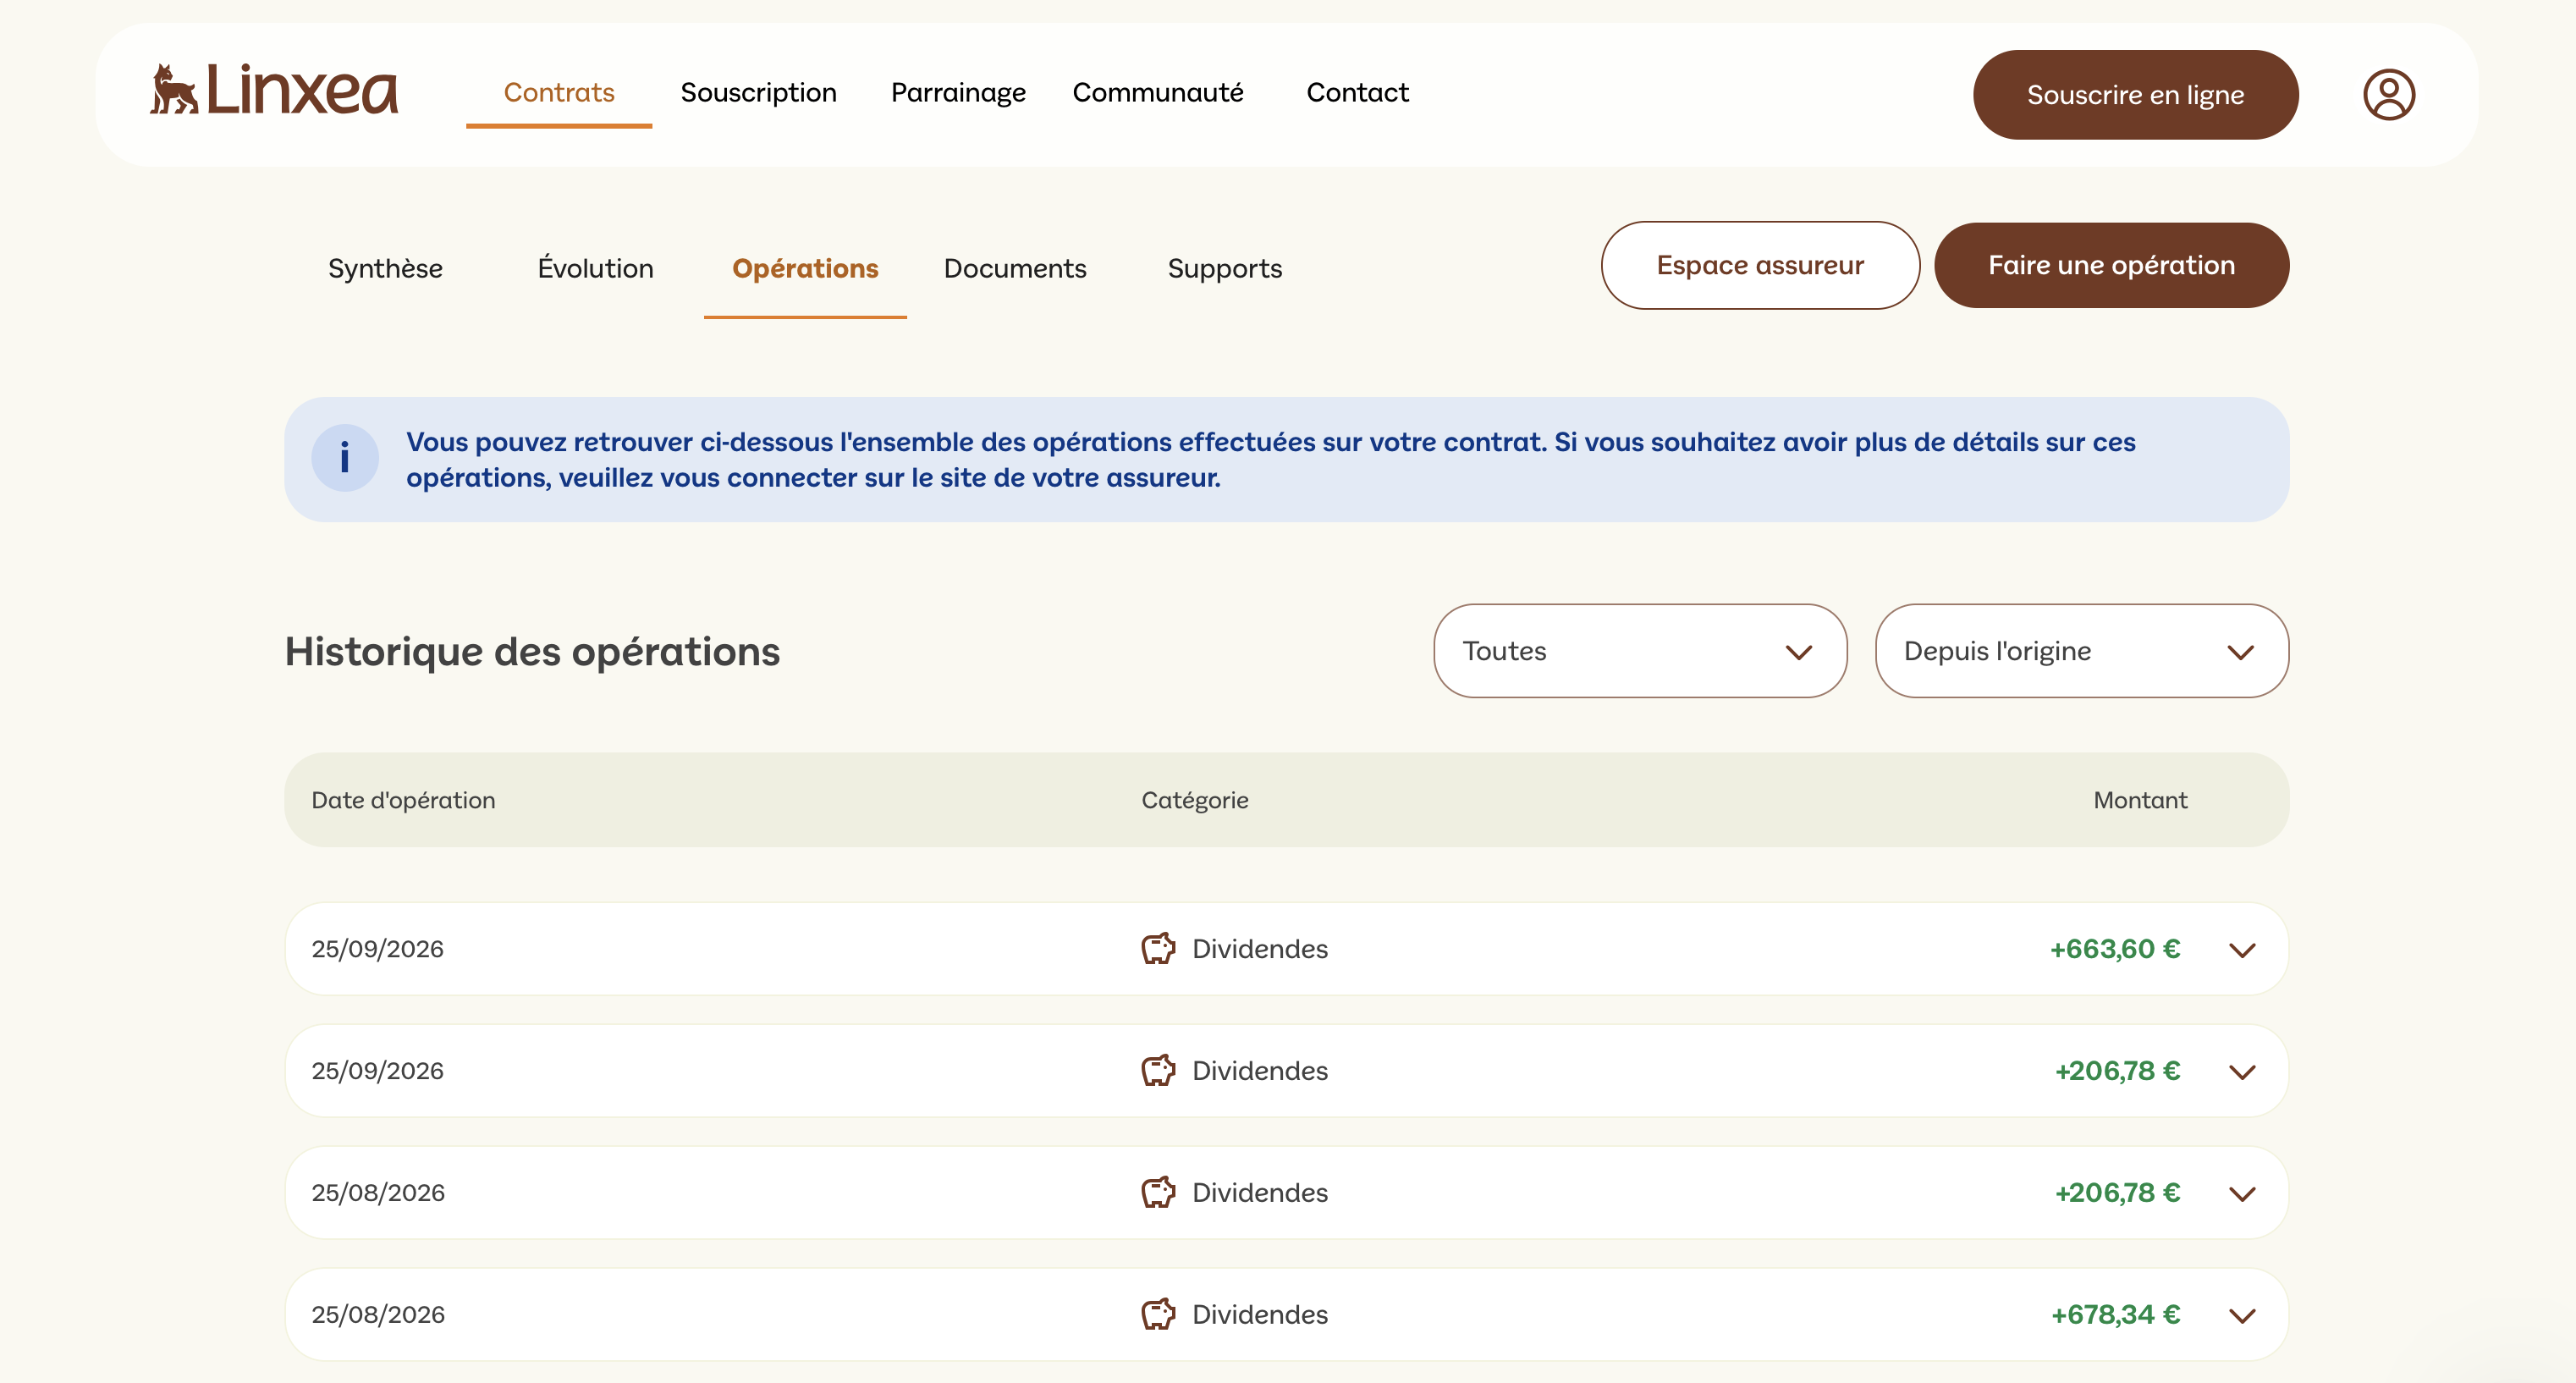
Task: Click piggy bank icon in the +678,34 € row
Action: pos(1158,1315)
